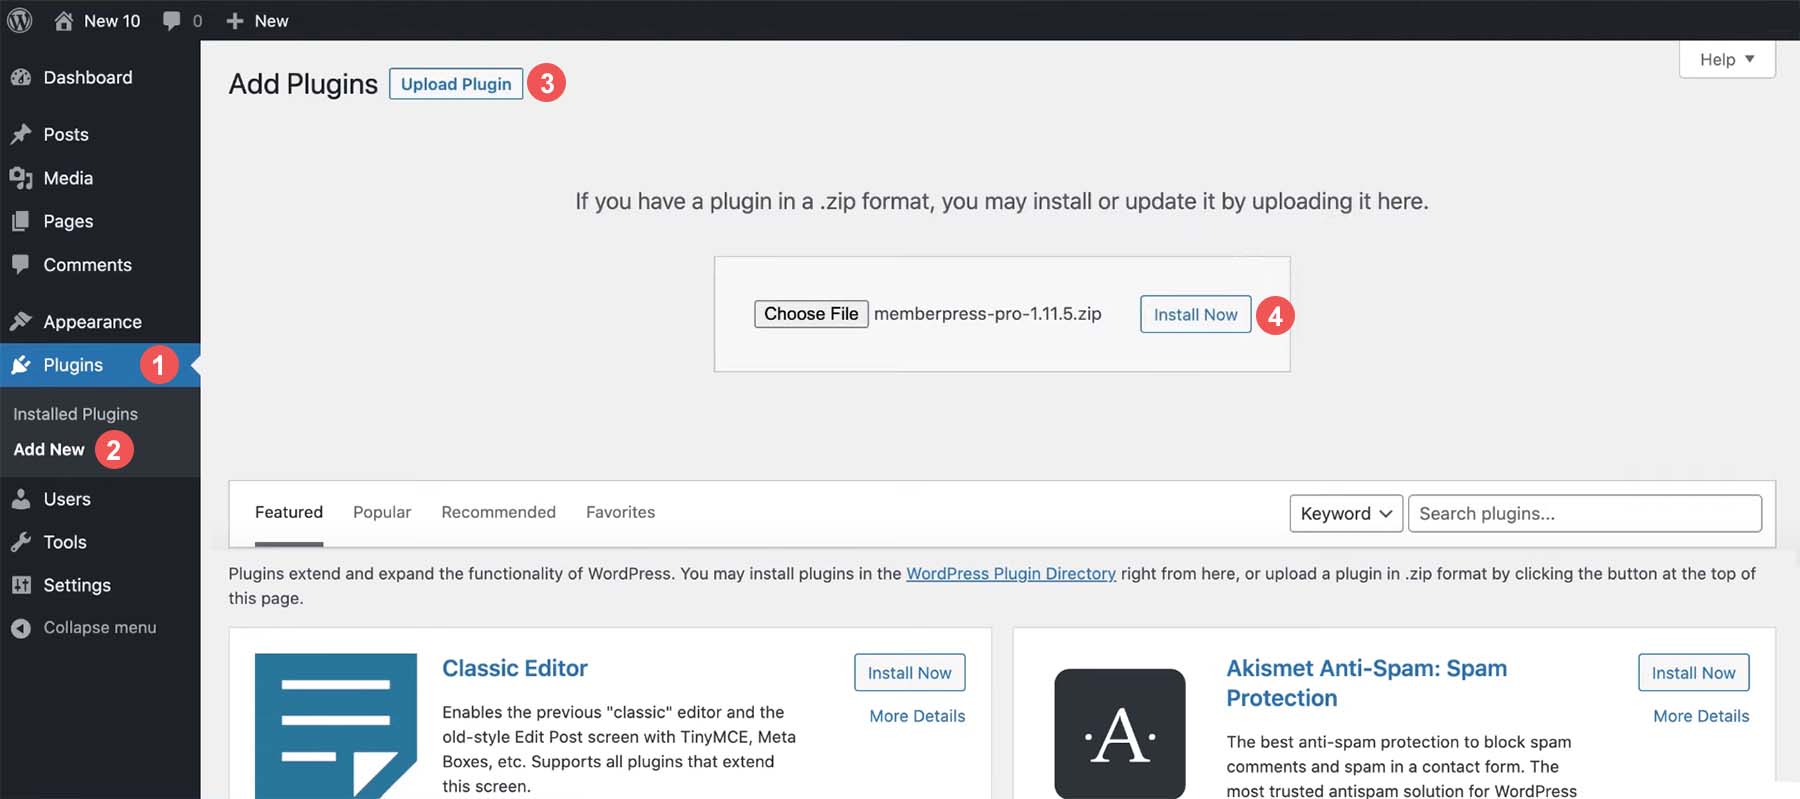The height and width of the screenshot is (799, 1800).
Task: Switch to the Favorites tab
Action: (620, 512)
